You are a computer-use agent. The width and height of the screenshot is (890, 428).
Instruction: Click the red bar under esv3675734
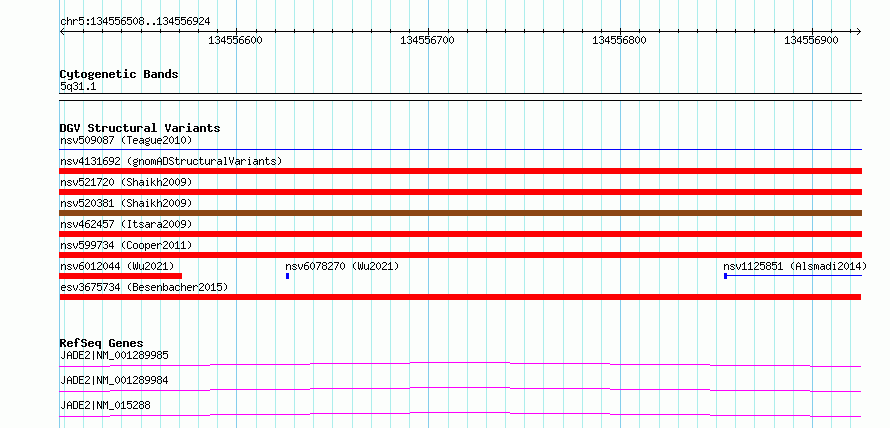click(x=460, y=297)
